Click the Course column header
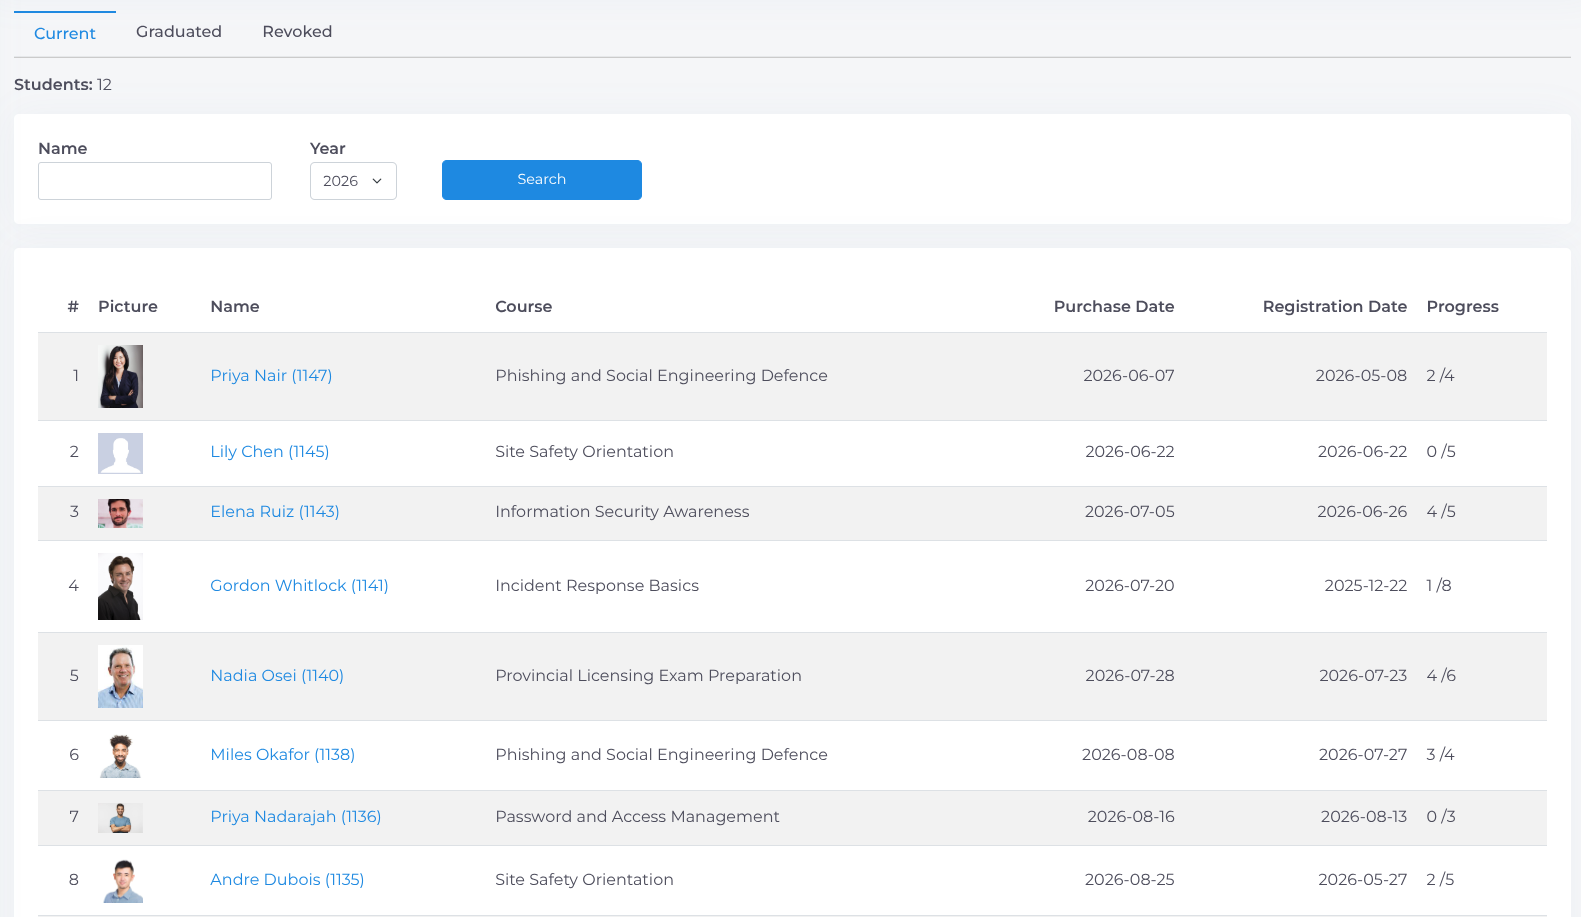 (524, 307)
